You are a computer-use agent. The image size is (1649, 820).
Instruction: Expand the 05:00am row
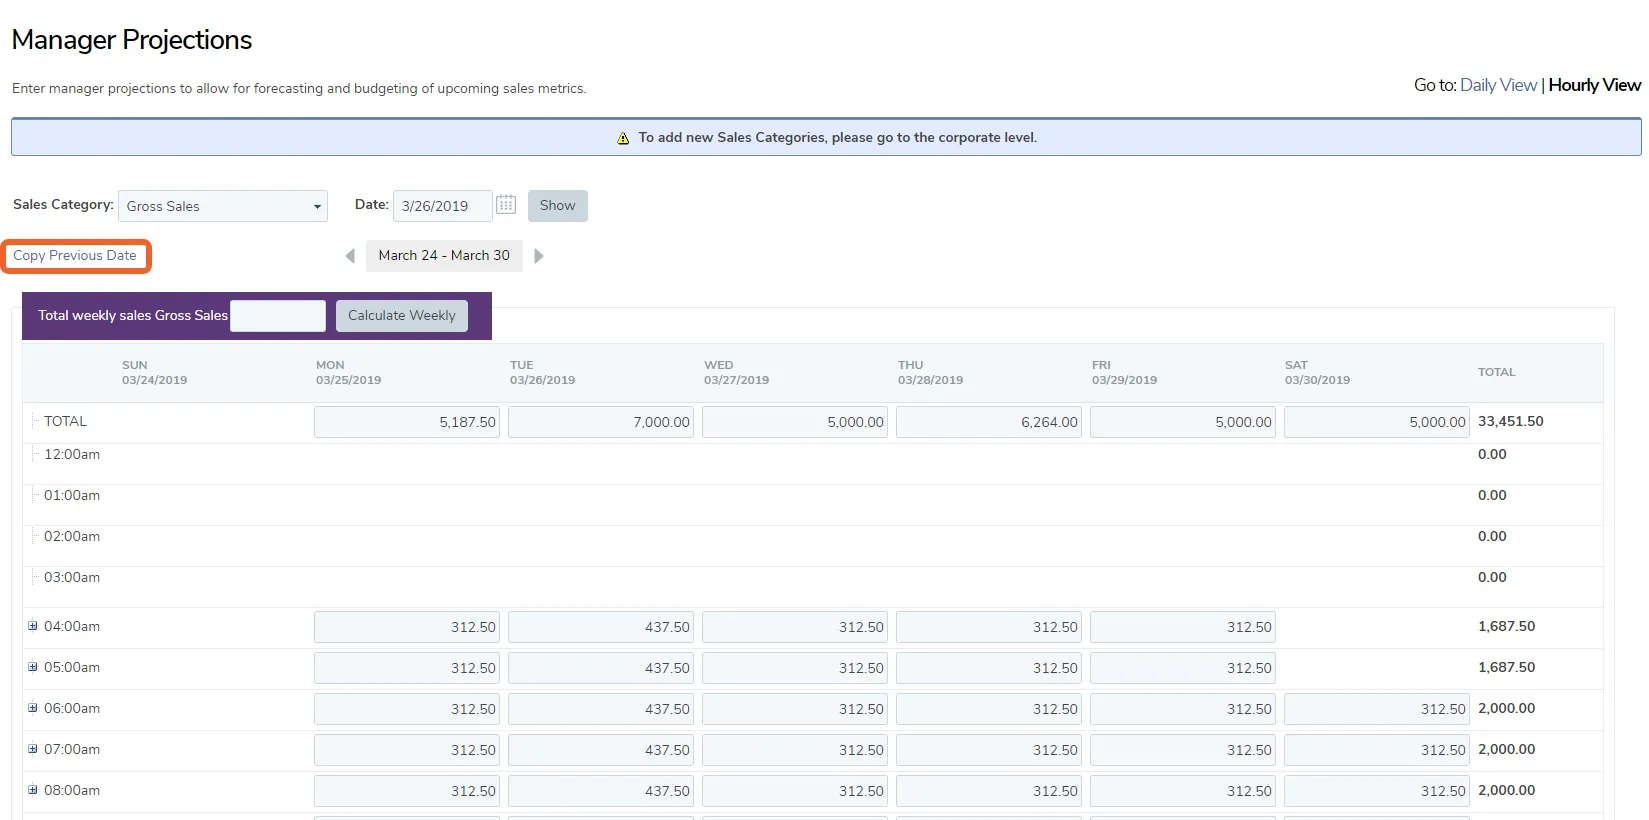pos(33,667)
